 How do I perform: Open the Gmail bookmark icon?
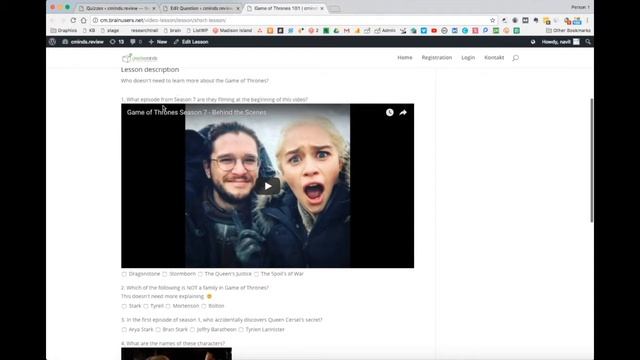coord(347,31)
